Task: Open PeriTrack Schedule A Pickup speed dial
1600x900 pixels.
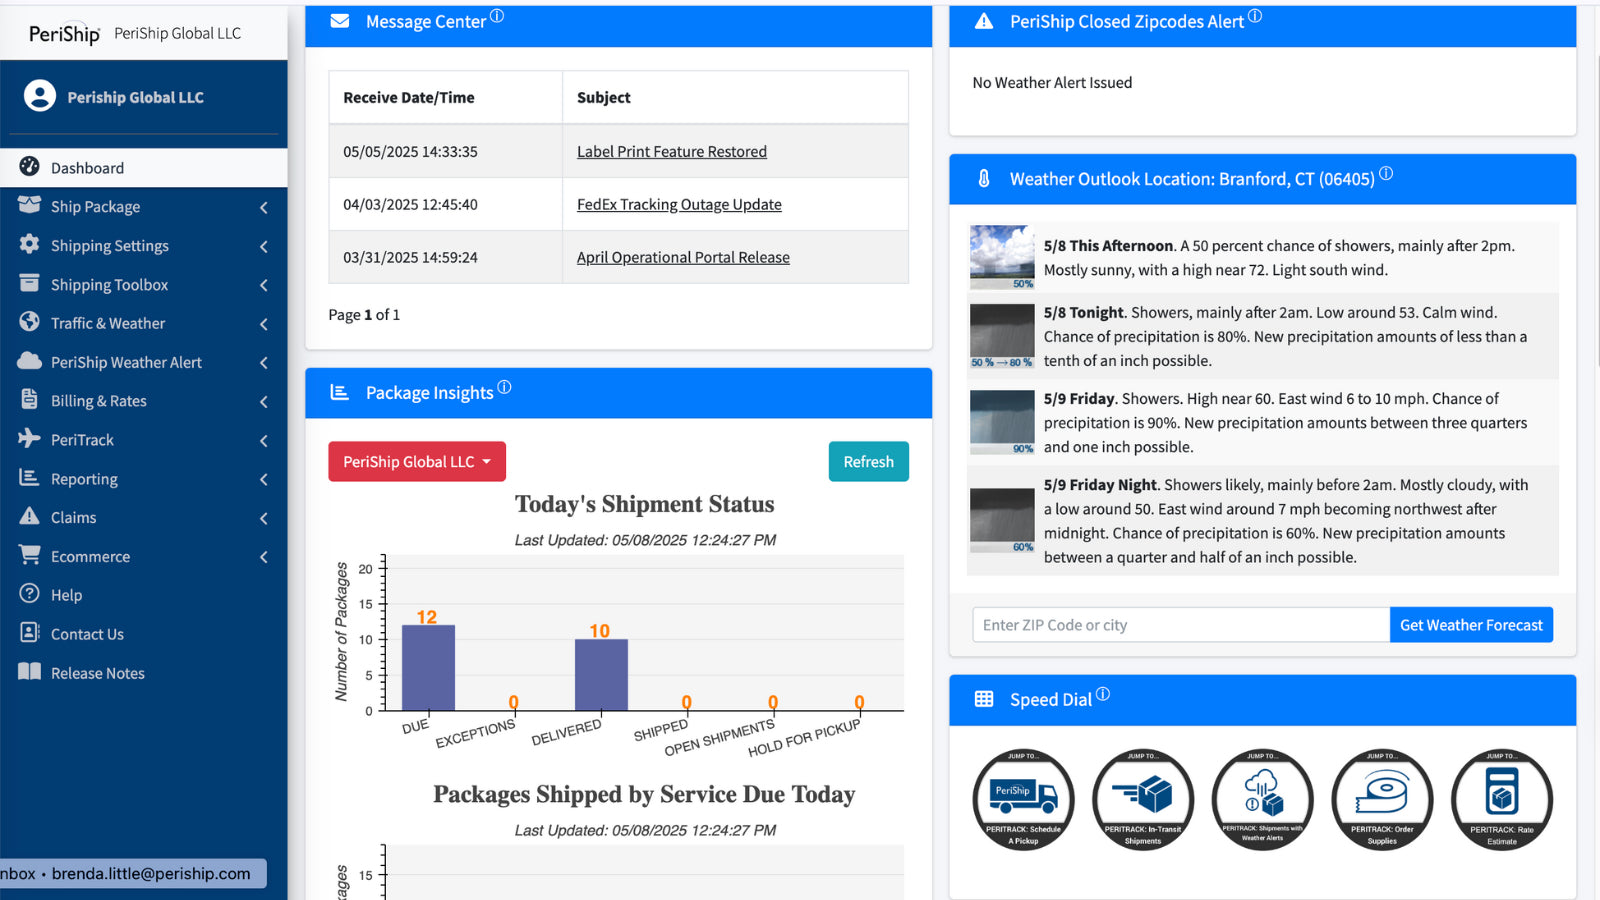Action: pos(1023,800)
